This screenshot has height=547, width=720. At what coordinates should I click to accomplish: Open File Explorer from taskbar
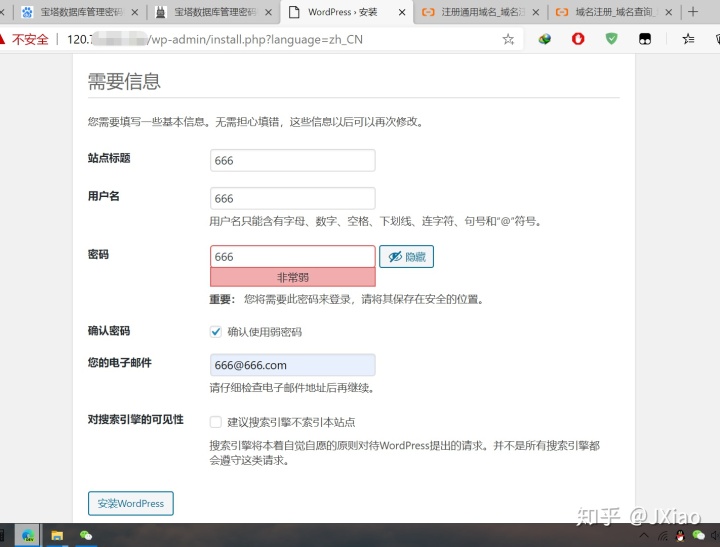[x=57, y=535]
